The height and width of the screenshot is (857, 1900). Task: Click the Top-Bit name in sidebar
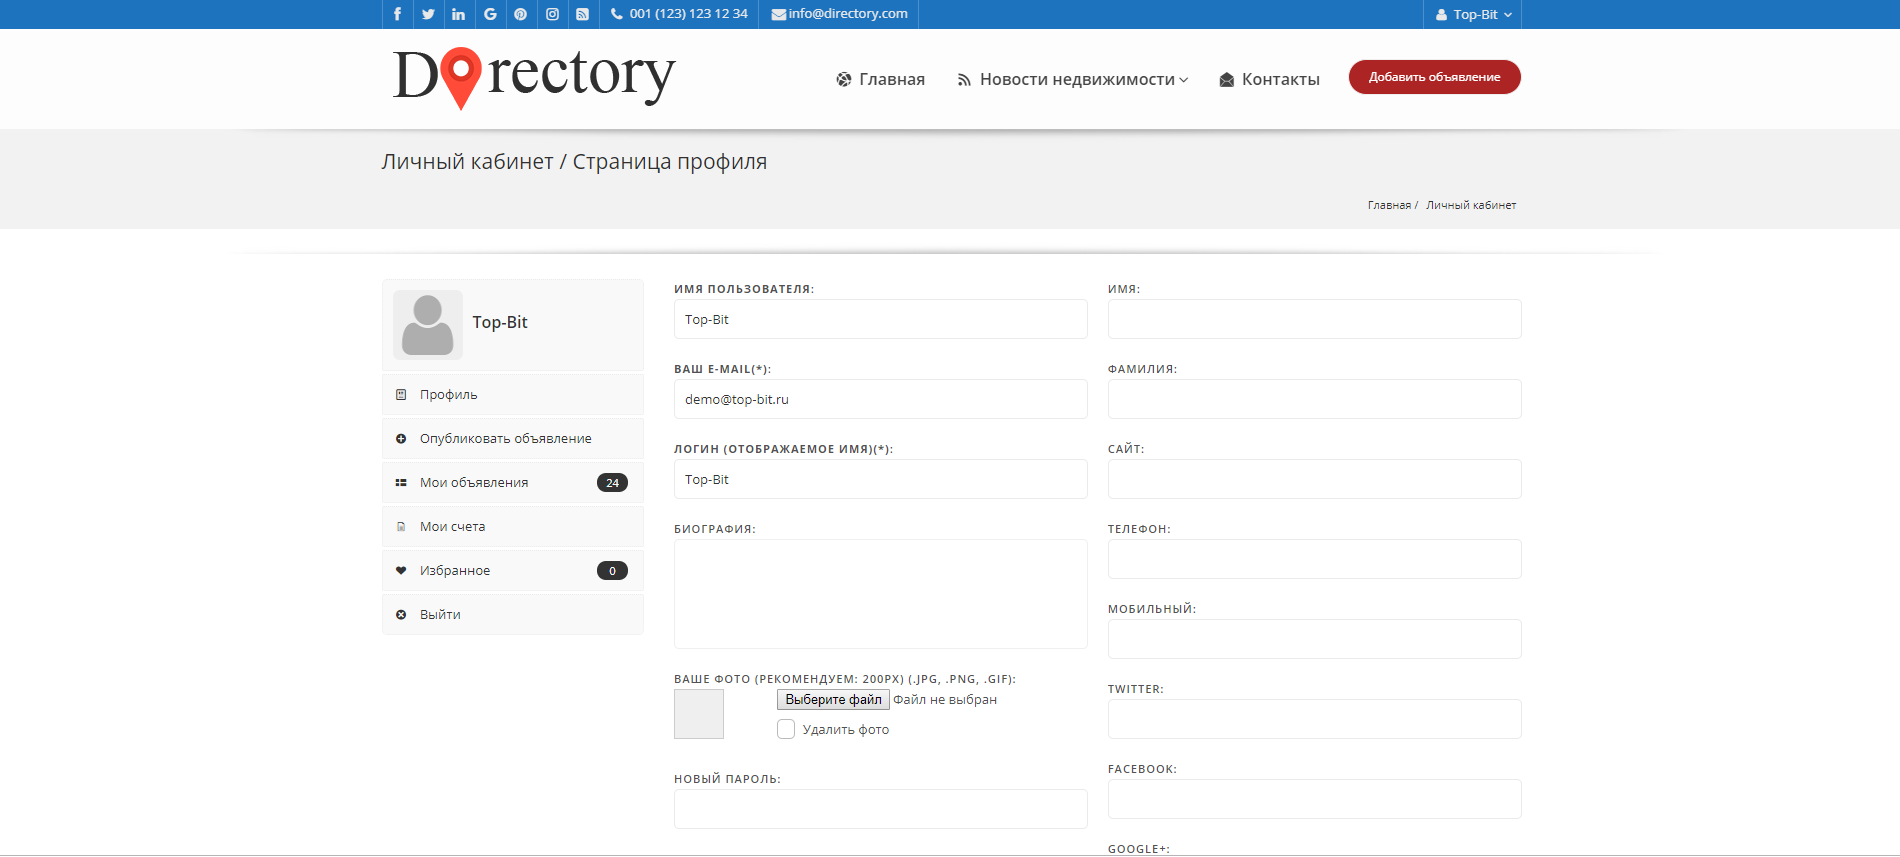pos(500,322)
